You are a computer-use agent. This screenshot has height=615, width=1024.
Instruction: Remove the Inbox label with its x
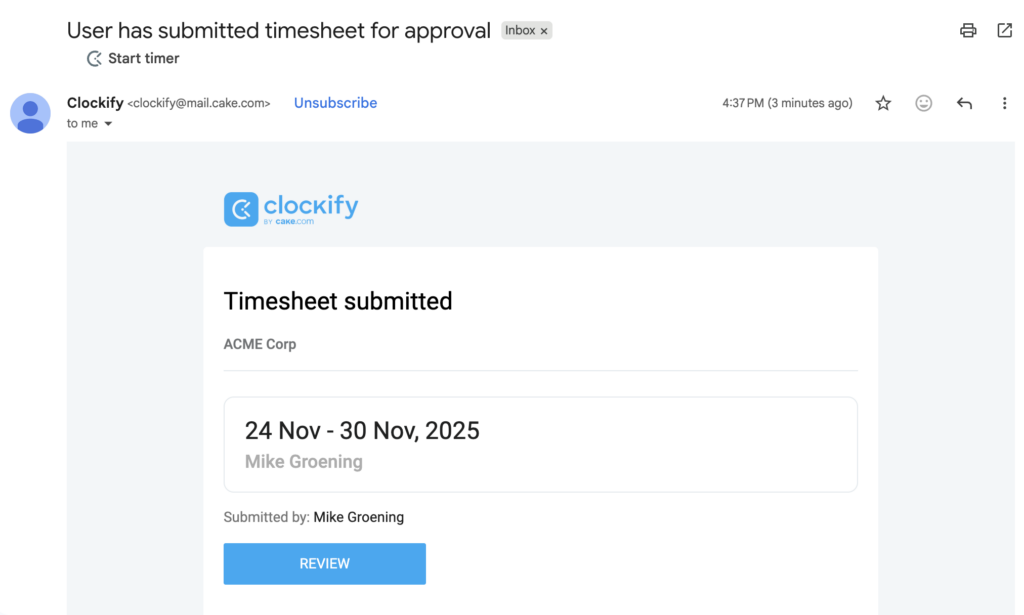[x=544, y=31]
